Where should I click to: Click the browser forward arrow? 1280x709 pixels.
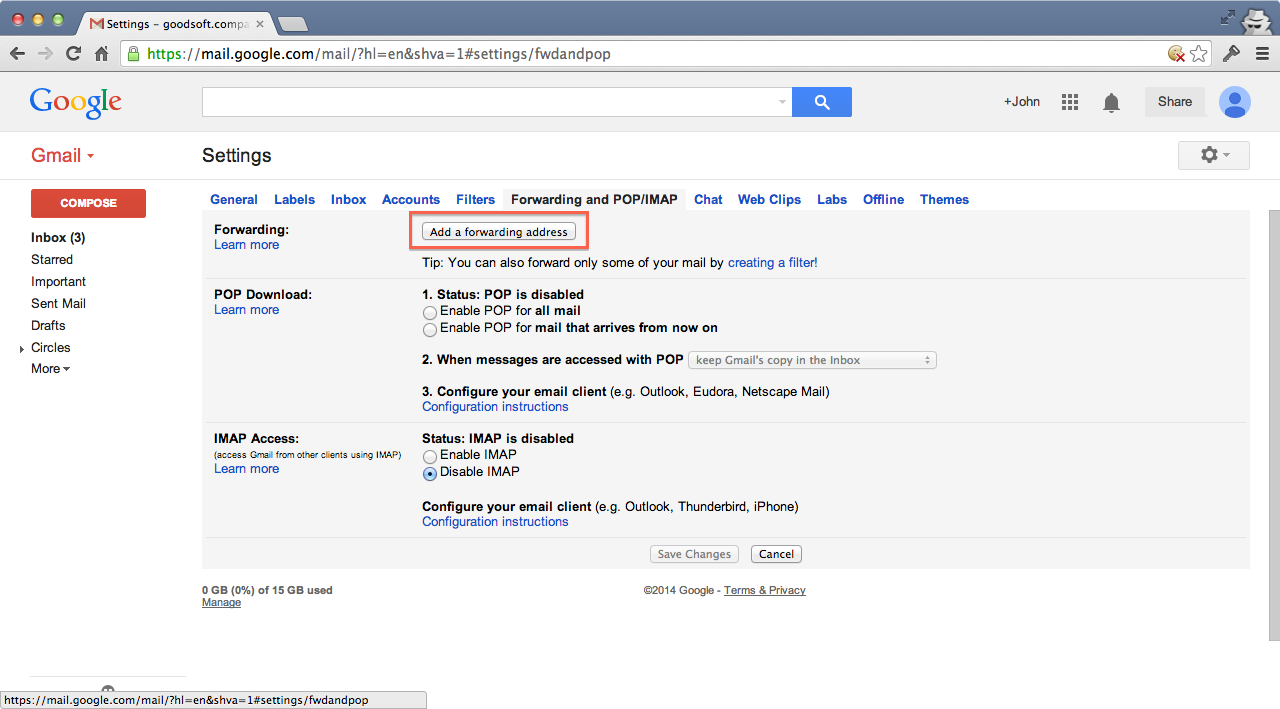pyautogui.click(x=45, y=54)
